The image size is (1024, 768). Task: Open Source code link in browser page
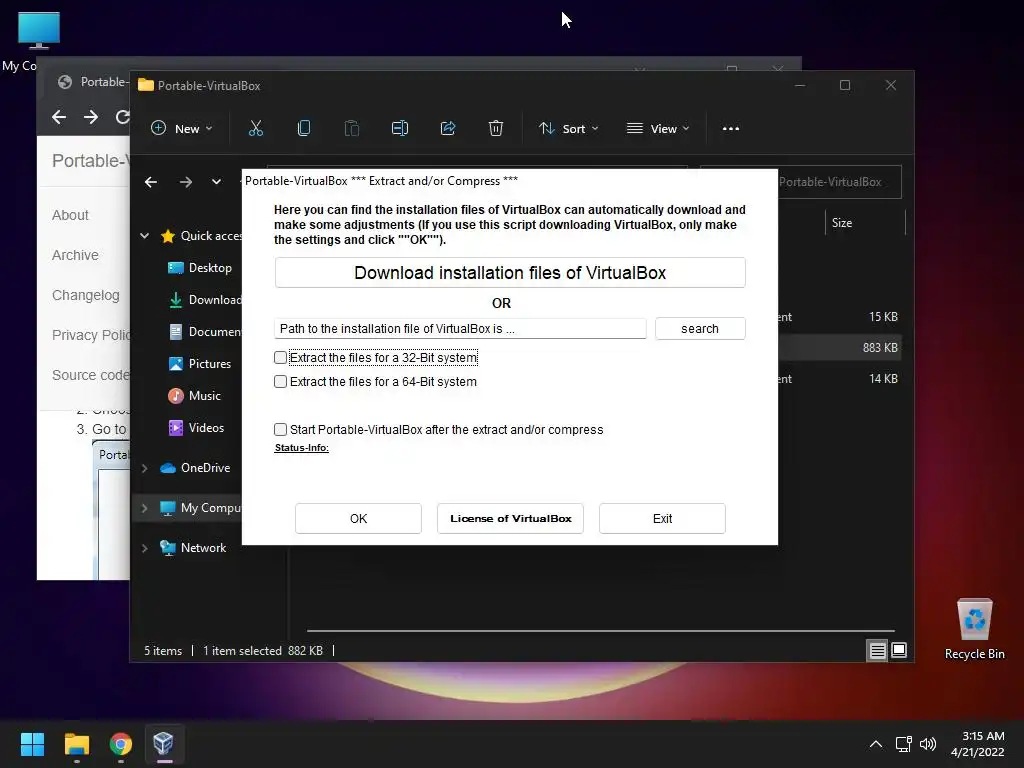(90, 375)
